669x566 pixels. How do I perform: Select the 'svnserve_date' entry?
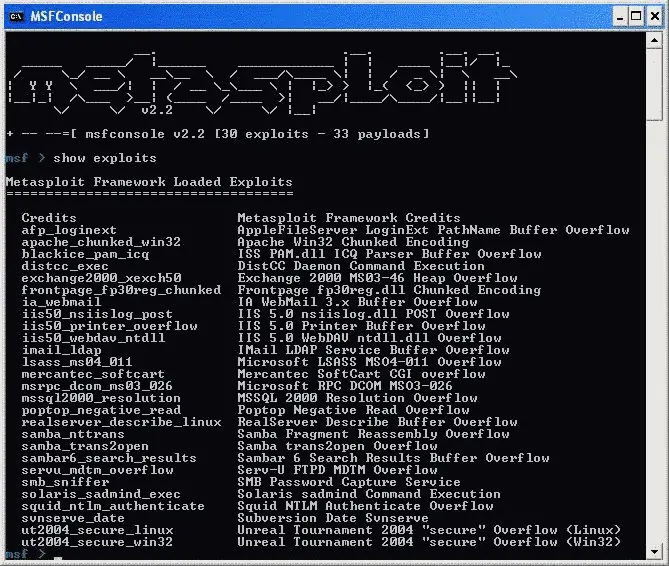[x=73, y=518]
